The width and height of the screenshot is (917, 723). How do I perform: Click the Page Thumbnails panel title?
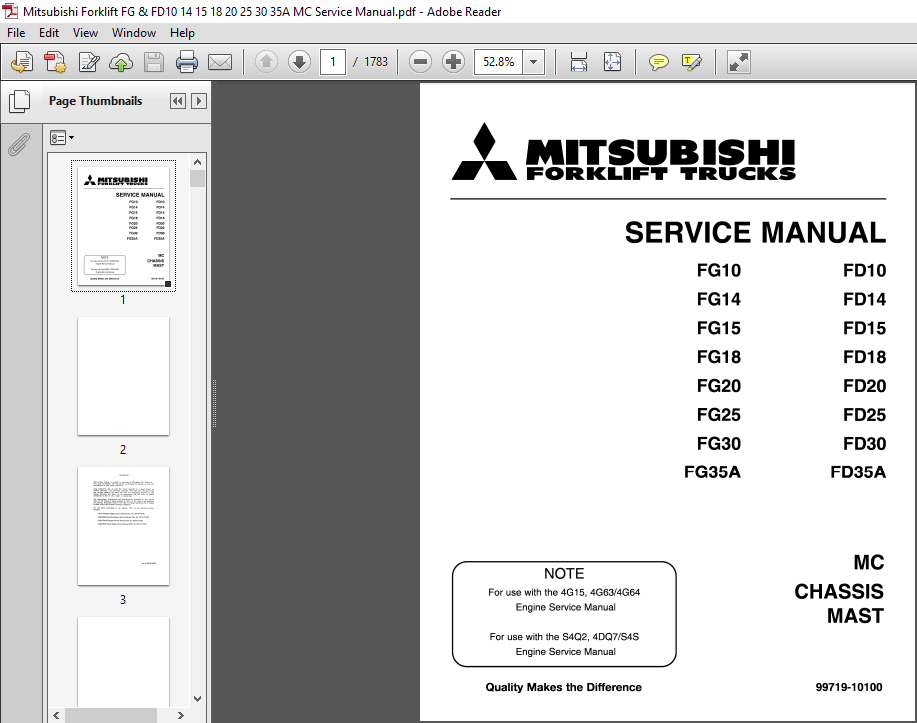(x=95, y=101)
